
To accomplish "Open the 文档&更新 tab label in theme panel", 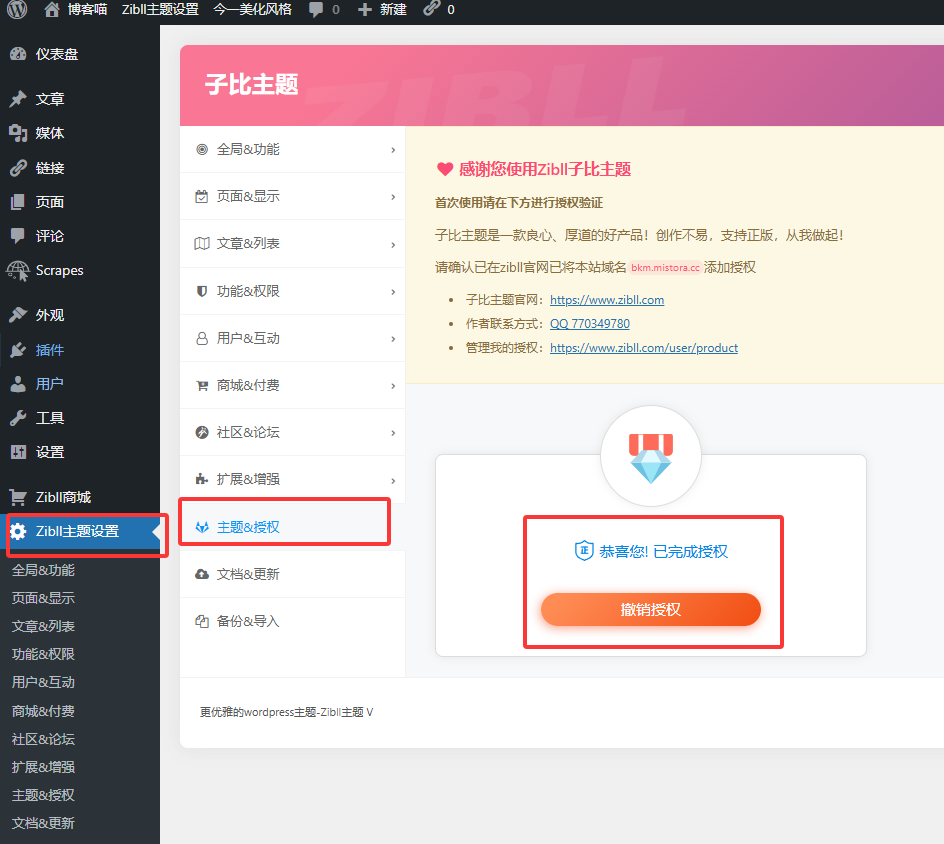I will pyautogui.click(x=247, y=574).
